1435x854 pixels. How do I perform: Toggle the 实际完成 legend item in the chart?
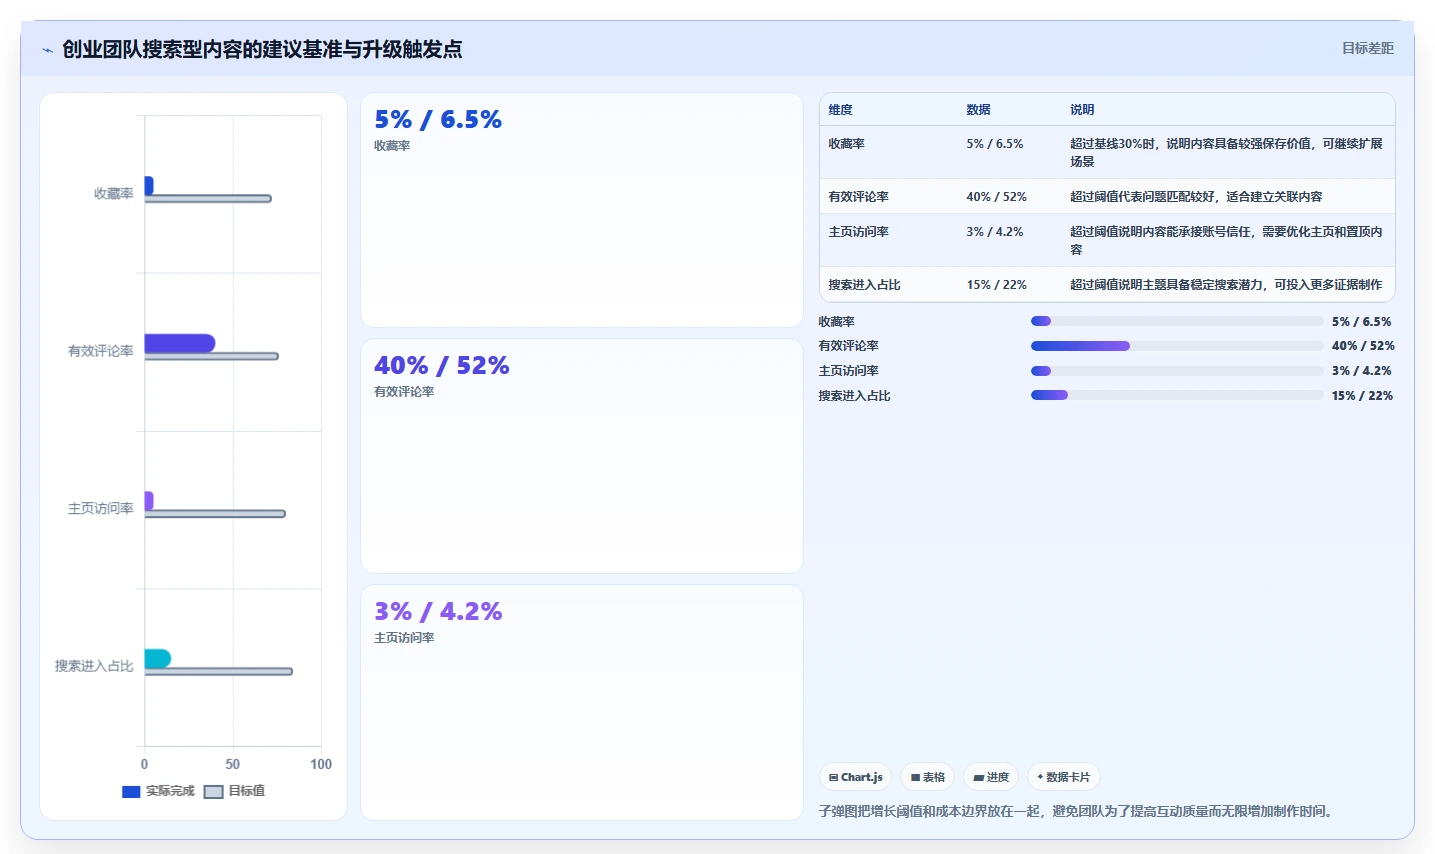[x=158, y=791]
